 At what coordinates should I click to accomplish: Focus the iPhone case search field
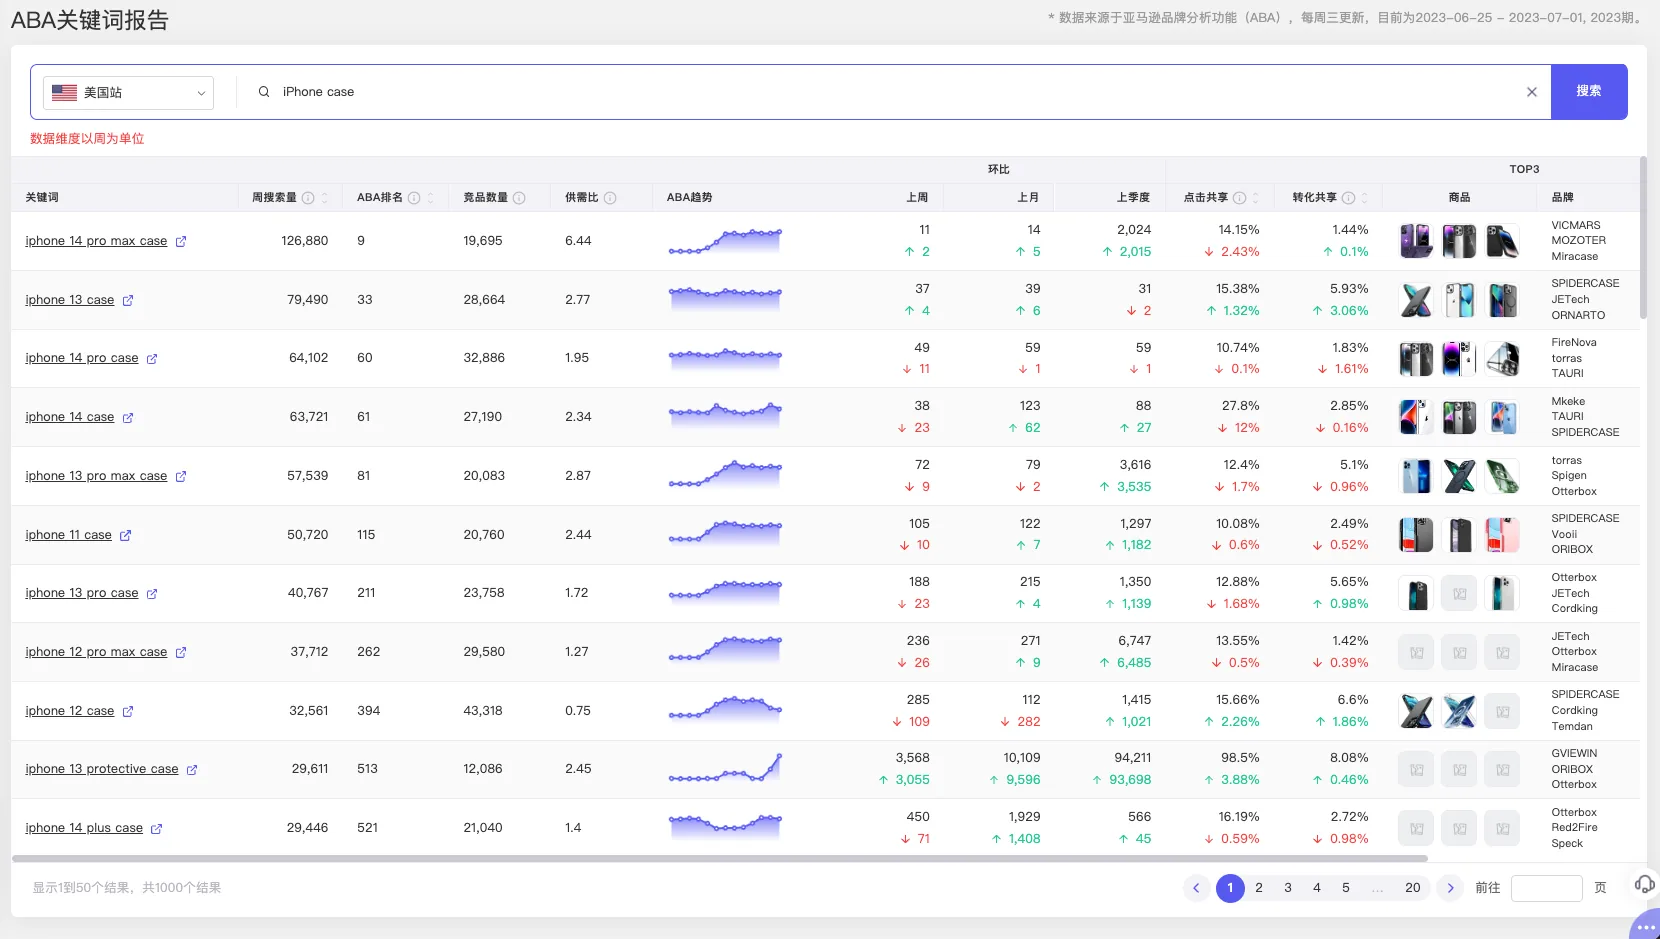pyautogui.click(x=895, y=92)
